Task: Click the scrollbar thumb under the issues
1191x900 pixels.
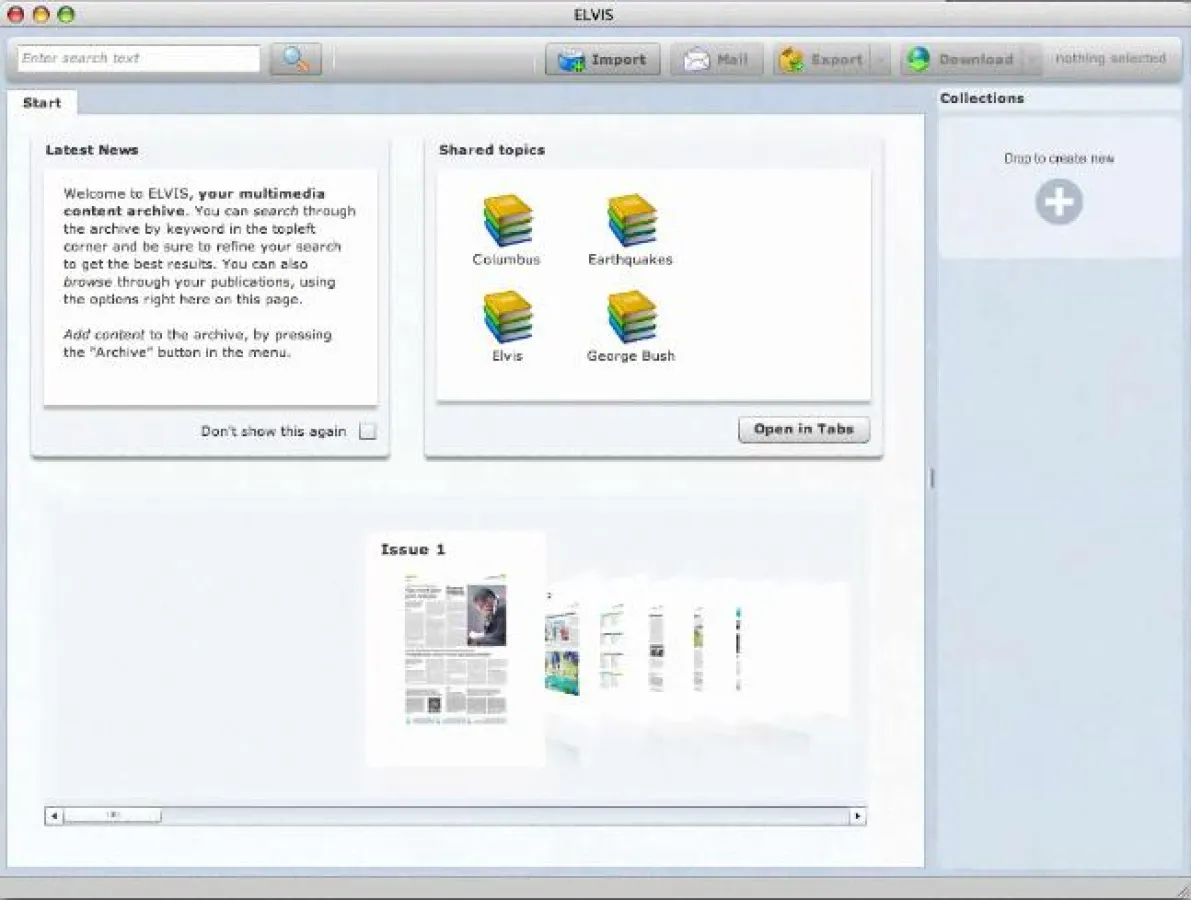Action: click(x=112, y=816)
